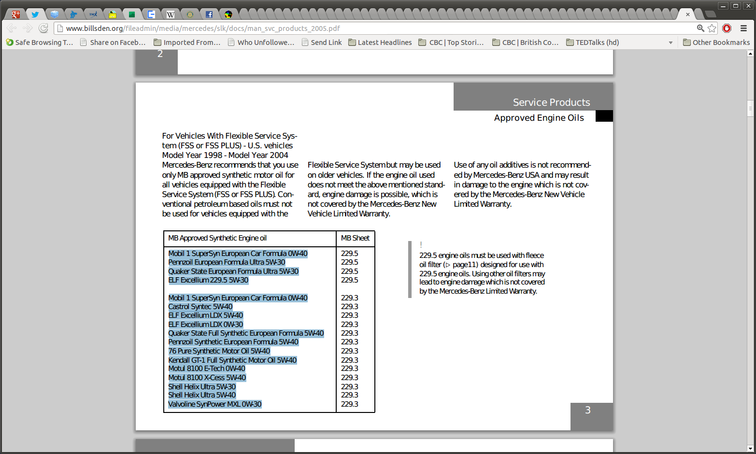
Task: Click the 229.5 value beside ELF Excellium 229.5
Action: pyautogui.click(x=350, y=280)
